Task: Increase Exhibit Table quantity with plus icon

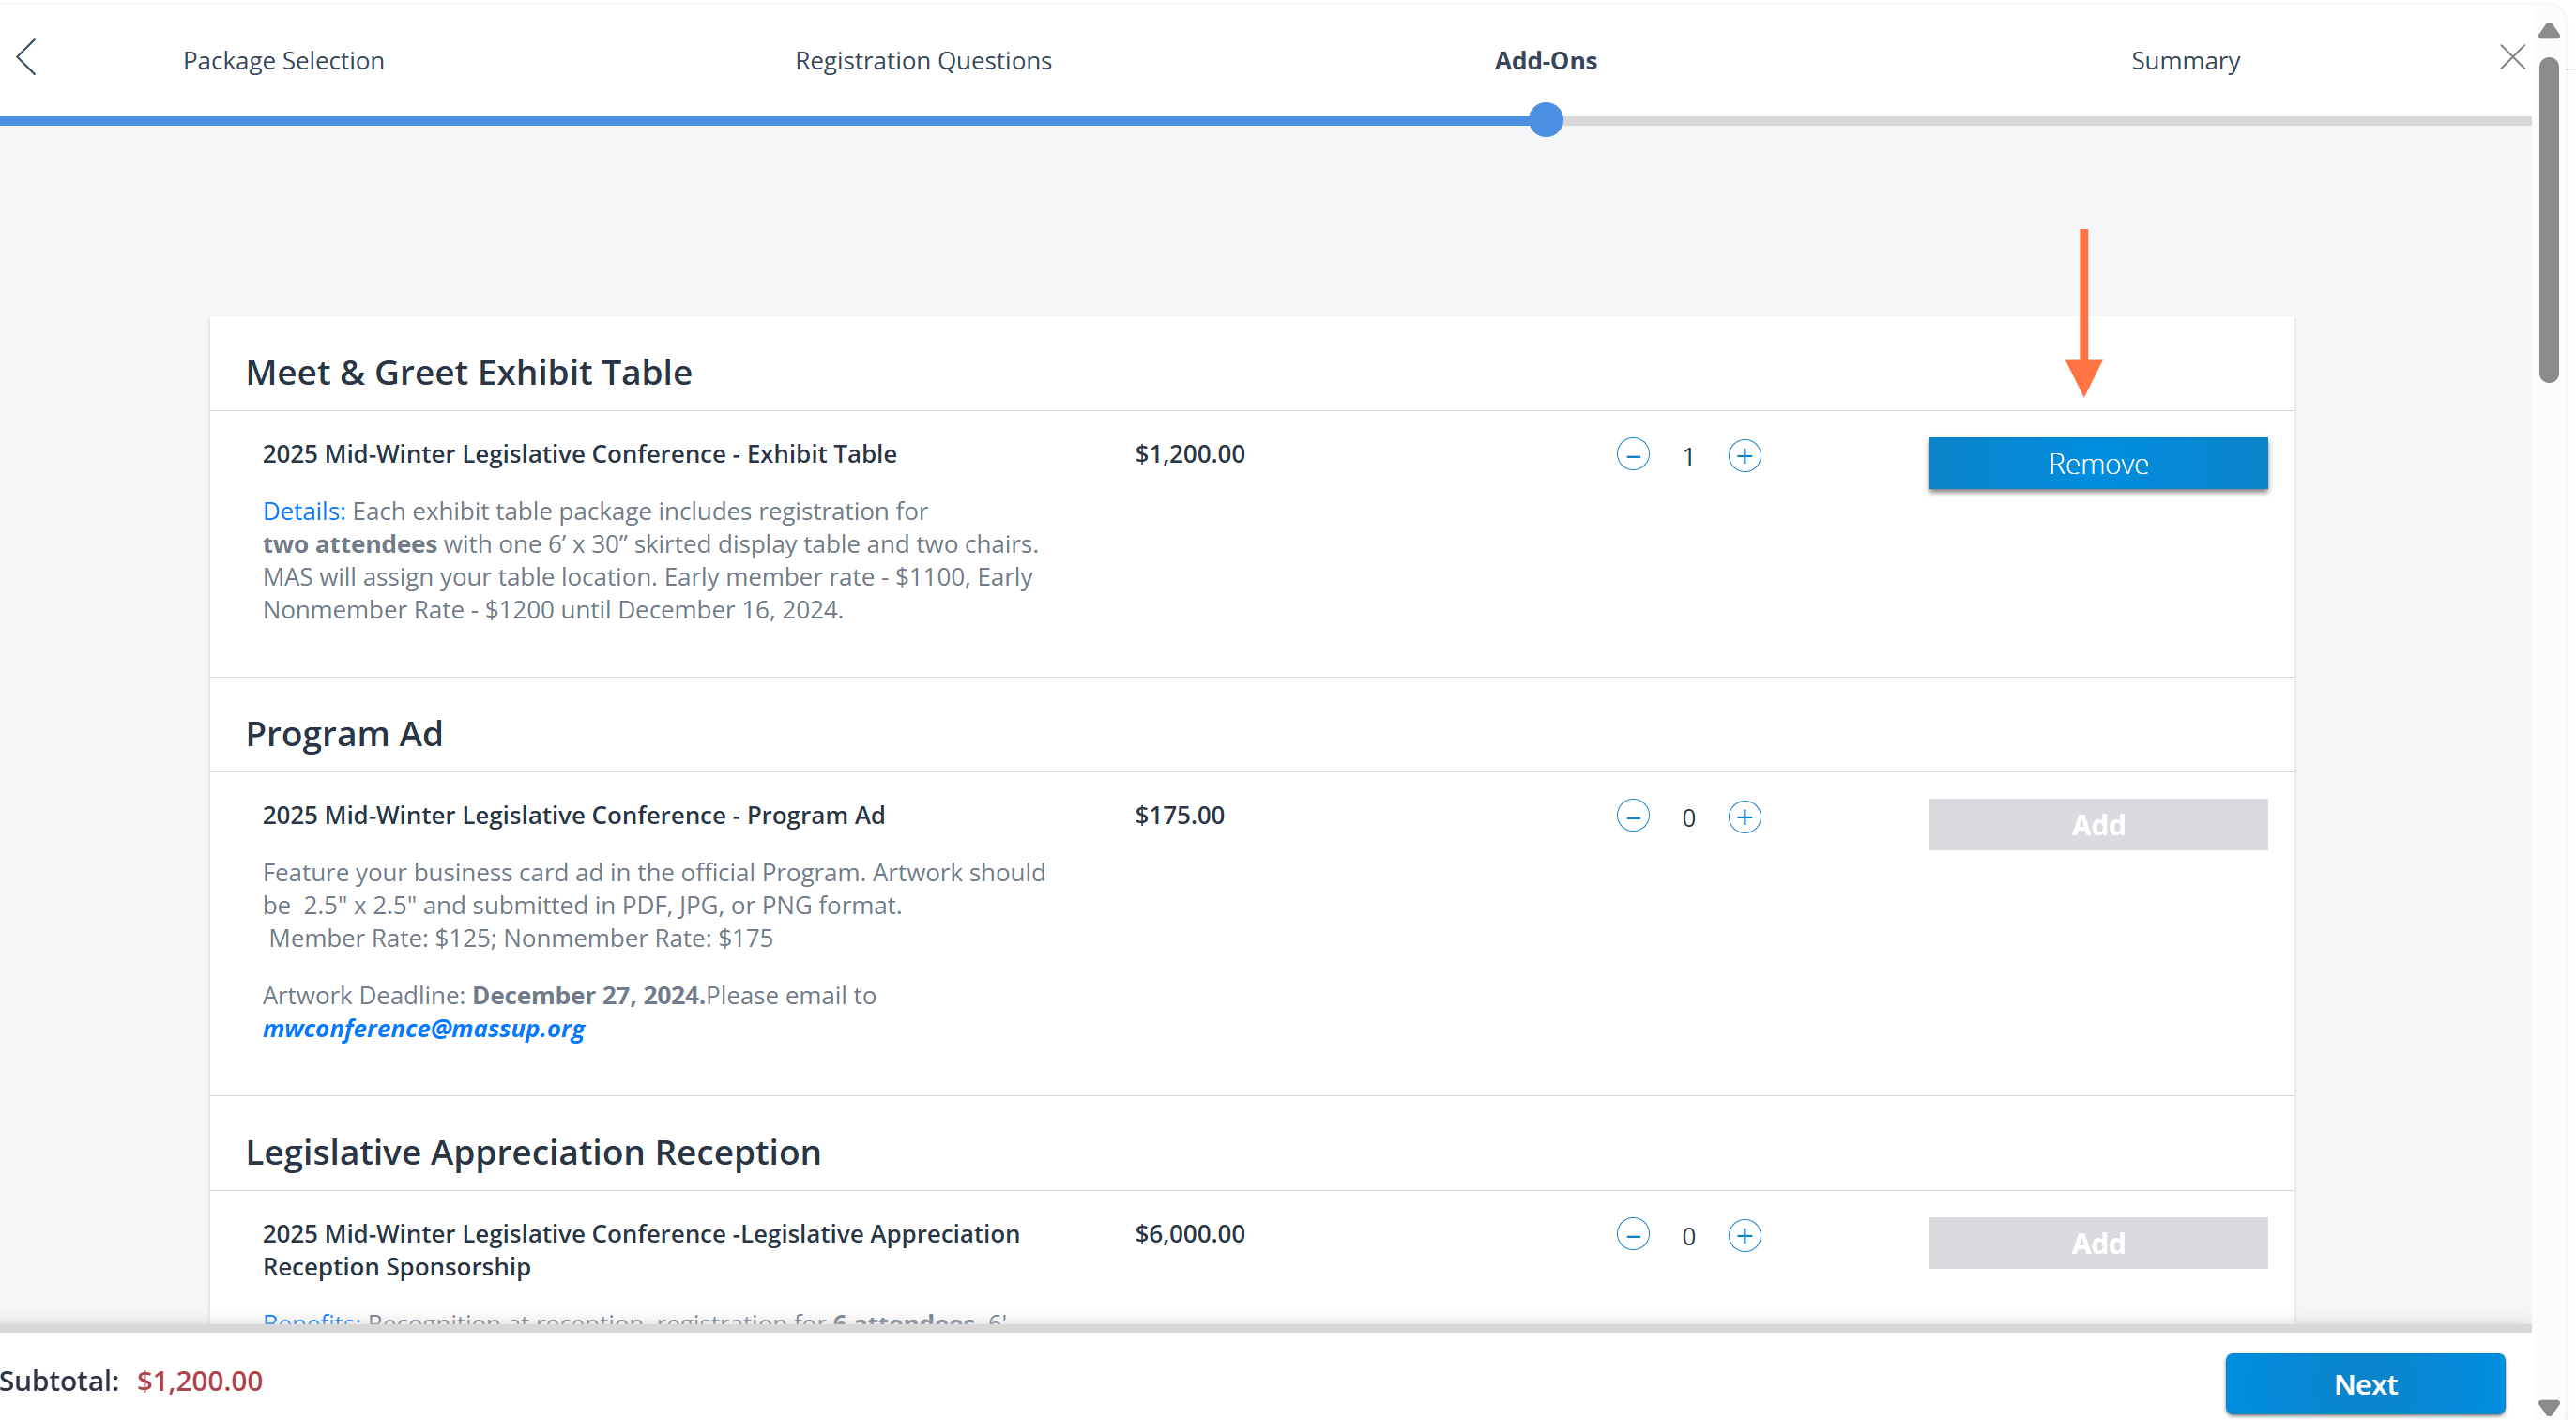Action: coord(1744,455)
